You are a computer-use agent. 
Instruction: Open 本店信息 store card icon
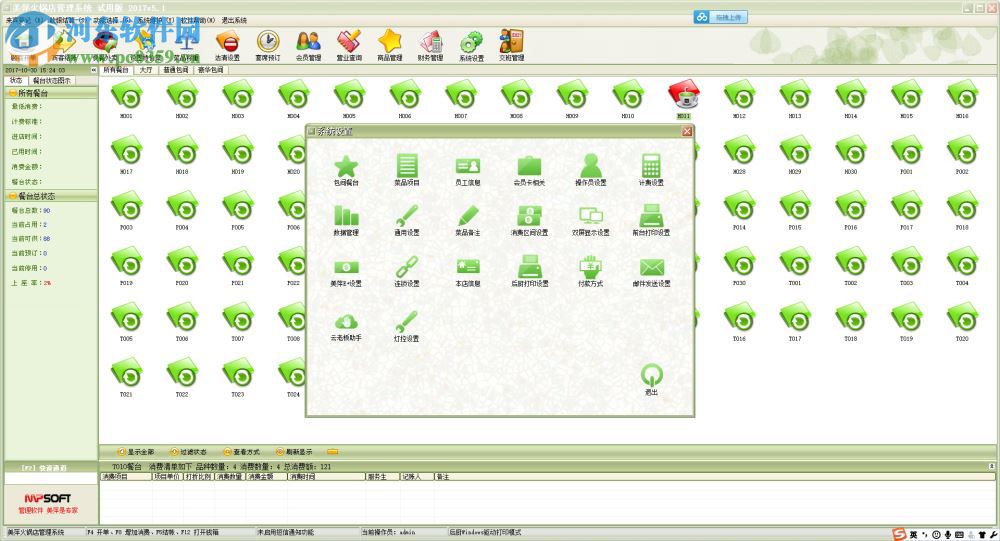pyautogui.click(x=467, y=268)
